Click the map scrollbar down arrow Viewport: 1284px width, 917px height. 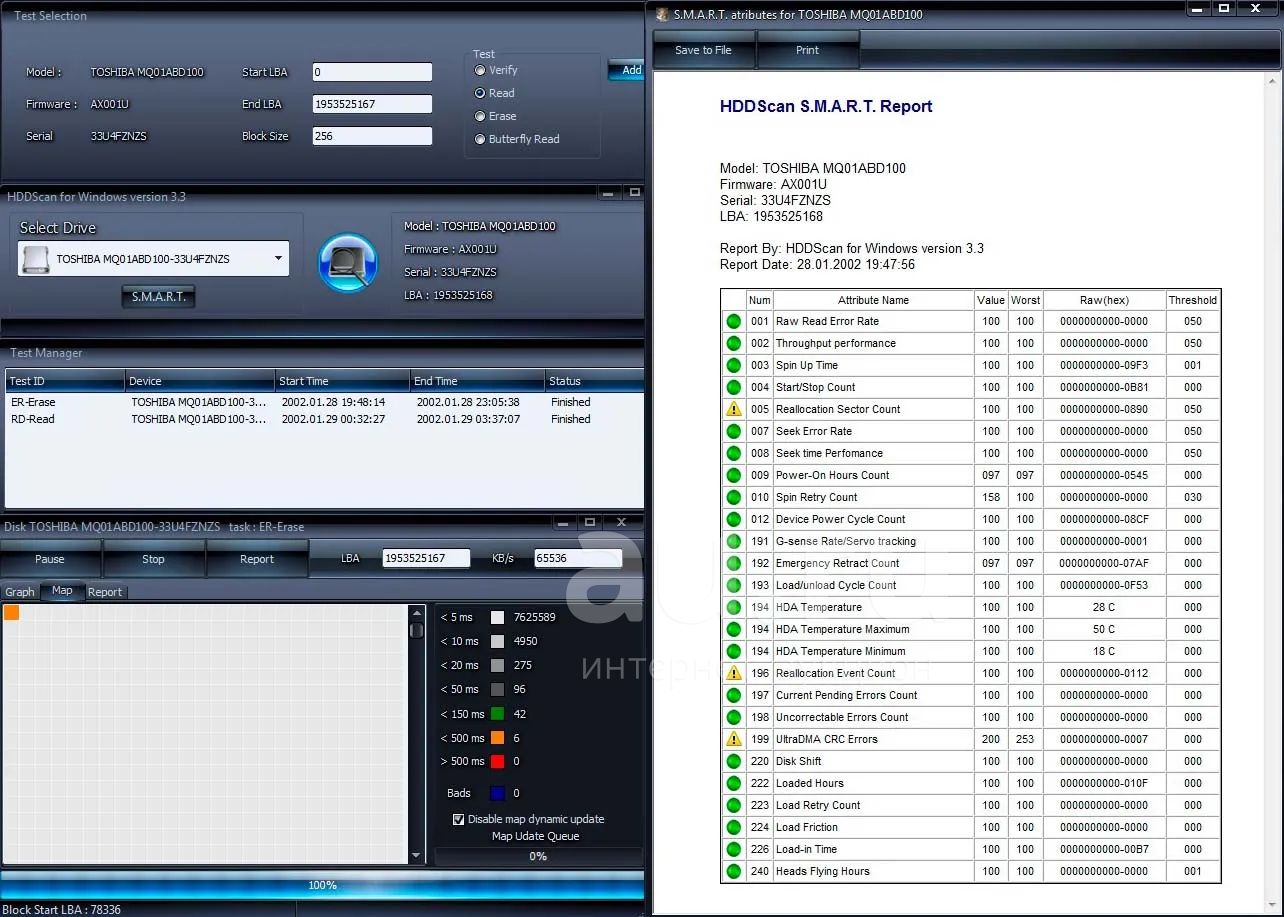(417, 857)
